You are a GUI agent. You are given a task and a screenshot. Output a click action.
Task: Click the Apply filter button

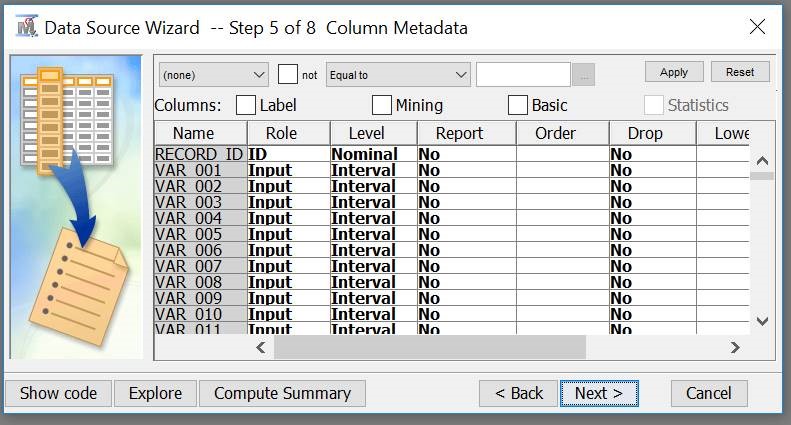[x=674, y=72]
